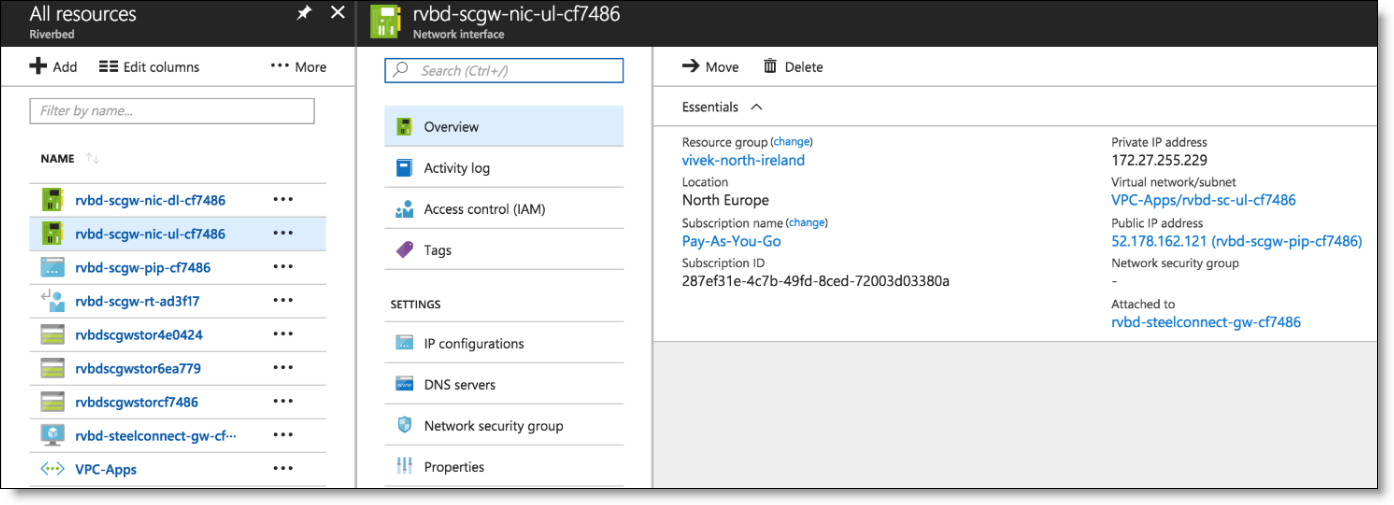
Task: Click the Access control people icon
Action: tap(405, 209)
